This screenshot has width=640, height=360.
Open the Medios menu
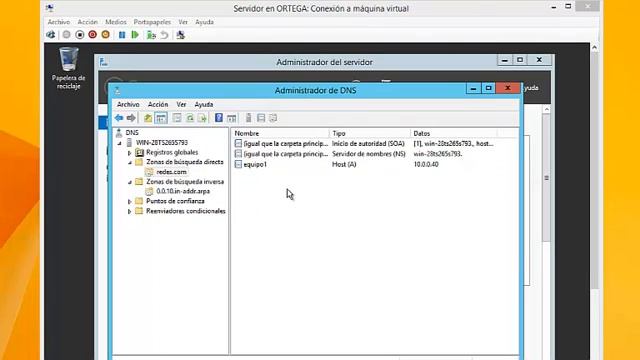116,22
